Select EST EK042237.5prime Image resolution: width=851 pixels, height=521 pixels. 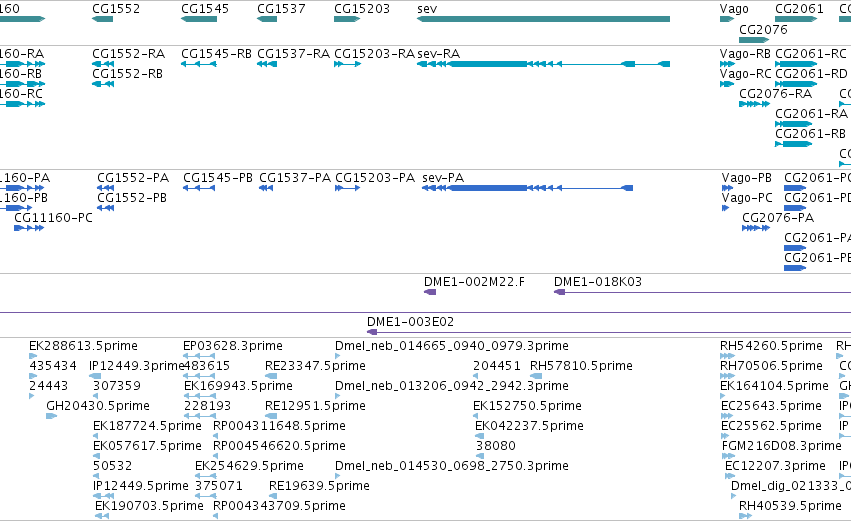click(x=478, y=436)
